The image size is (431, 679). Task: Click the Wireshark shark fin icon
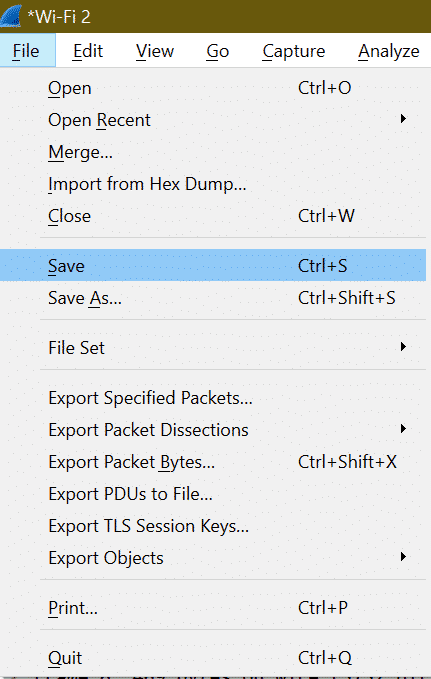point(10,16)
